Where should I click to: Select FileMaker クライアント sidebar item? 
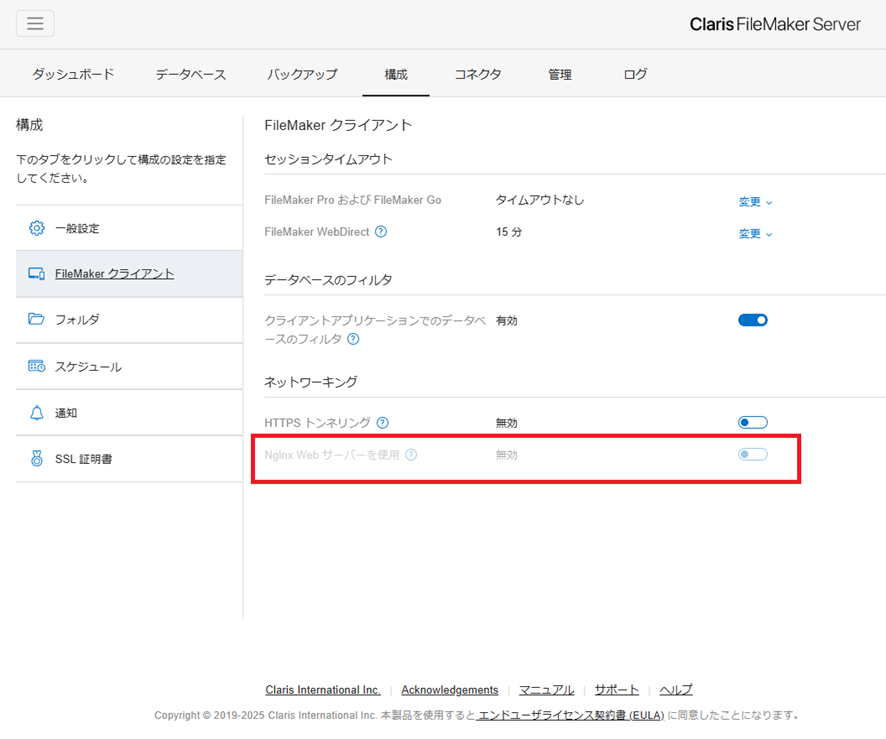(x=129, y=274)
